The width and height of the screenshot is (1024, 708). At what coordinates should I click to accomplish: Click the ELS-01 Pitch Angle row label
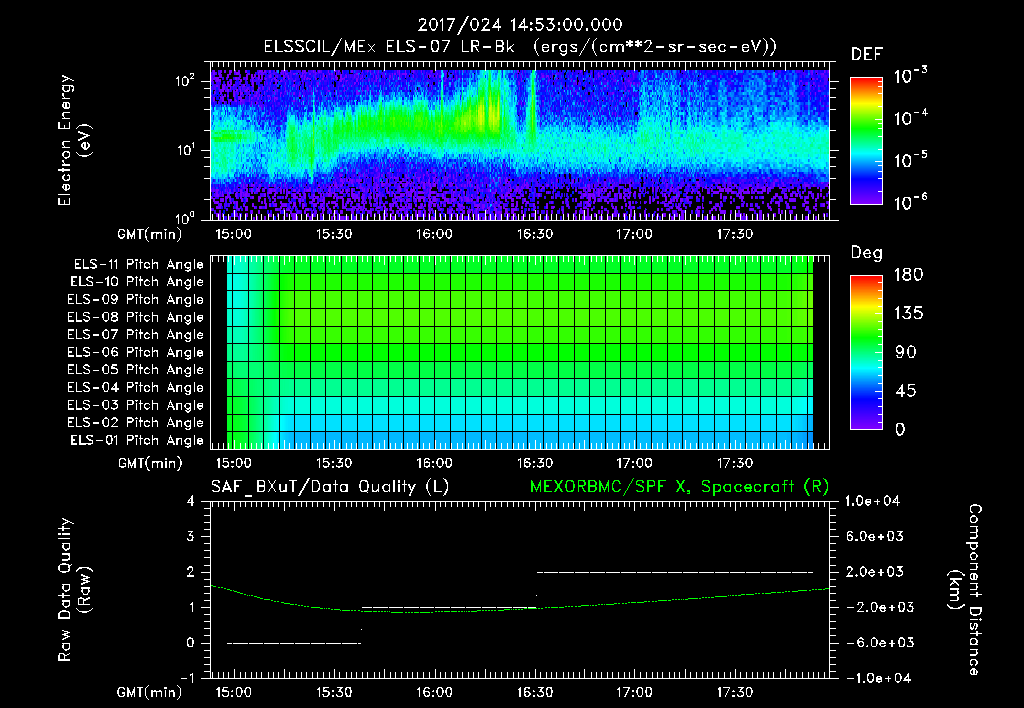[137, 440]
